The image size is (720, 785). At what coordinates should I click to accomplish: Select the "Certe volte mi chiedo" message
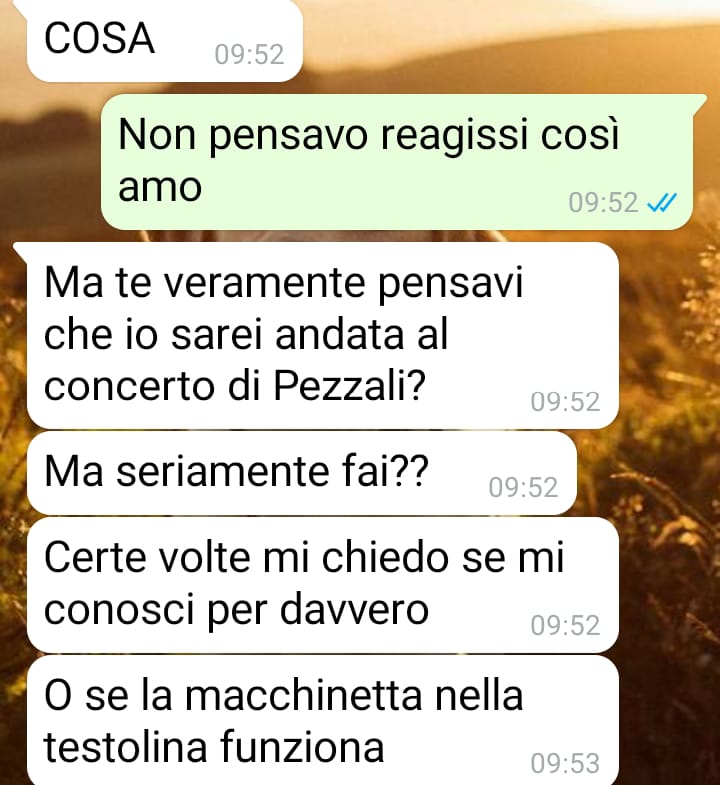[323, 585]
